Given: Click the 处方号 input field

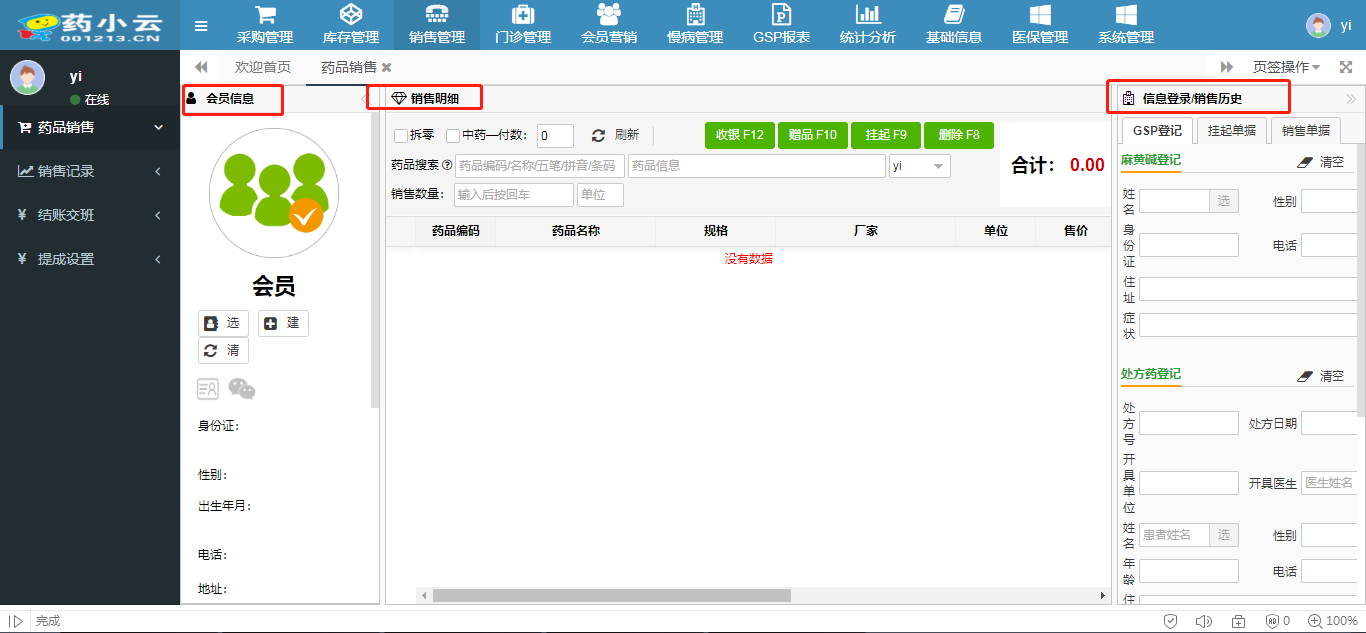Looking at the screenshot, I should click(1189, 423).
